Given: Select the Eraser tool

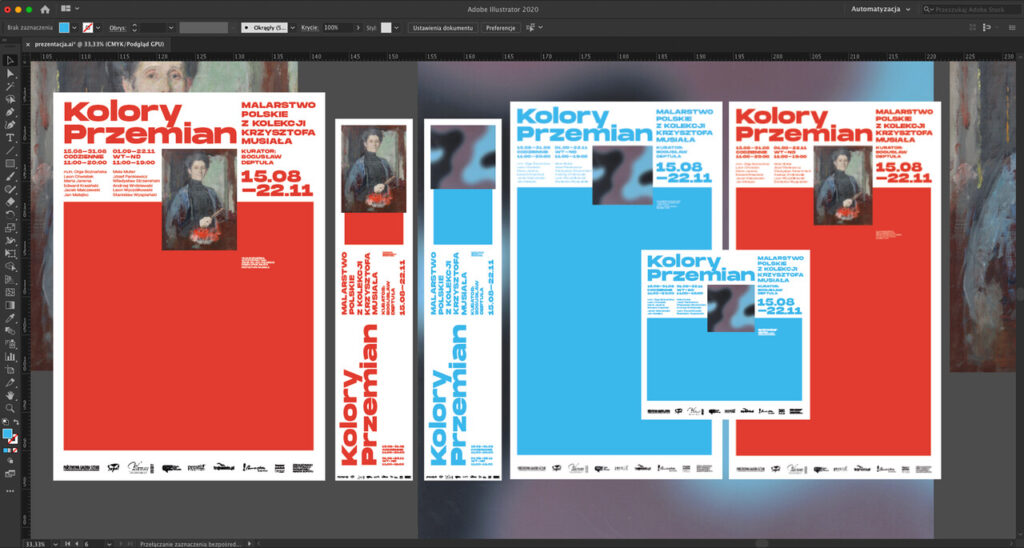Looking at the screenshot, I should (11, 202).
